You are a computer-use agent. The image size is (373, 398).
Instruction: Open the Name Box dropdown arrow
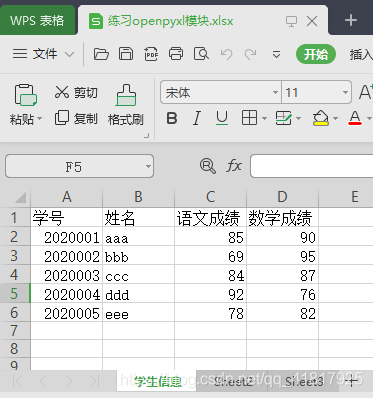tap(148, 166)
